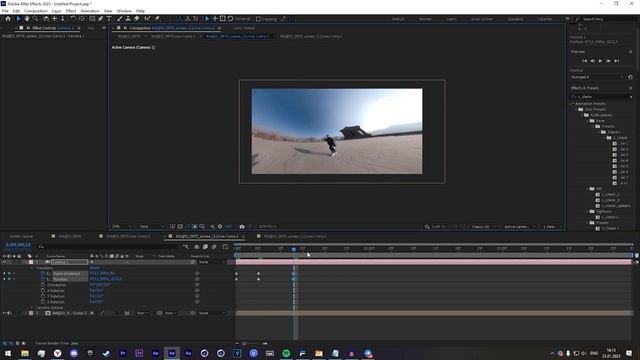The width and height of the screenshot is (640, 360).
Task: Hide layer 2 with its eye icon
Action: [4, 313]
